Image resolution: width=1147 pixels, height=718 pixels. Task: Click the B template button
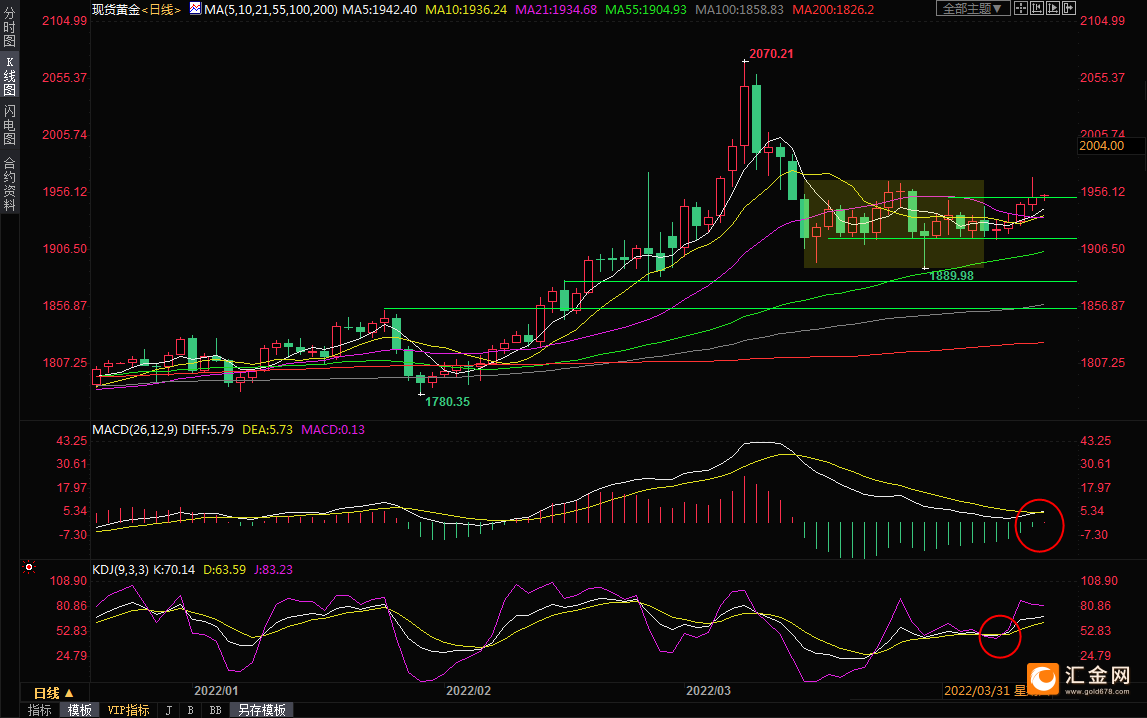190,710
